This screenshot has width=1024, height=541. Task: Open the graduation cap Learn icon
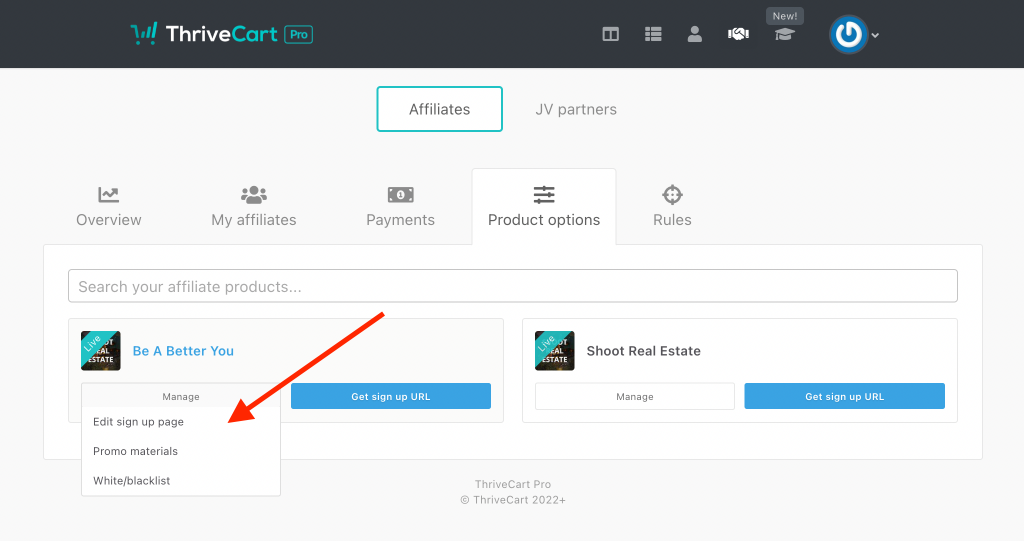coord(784,35)
